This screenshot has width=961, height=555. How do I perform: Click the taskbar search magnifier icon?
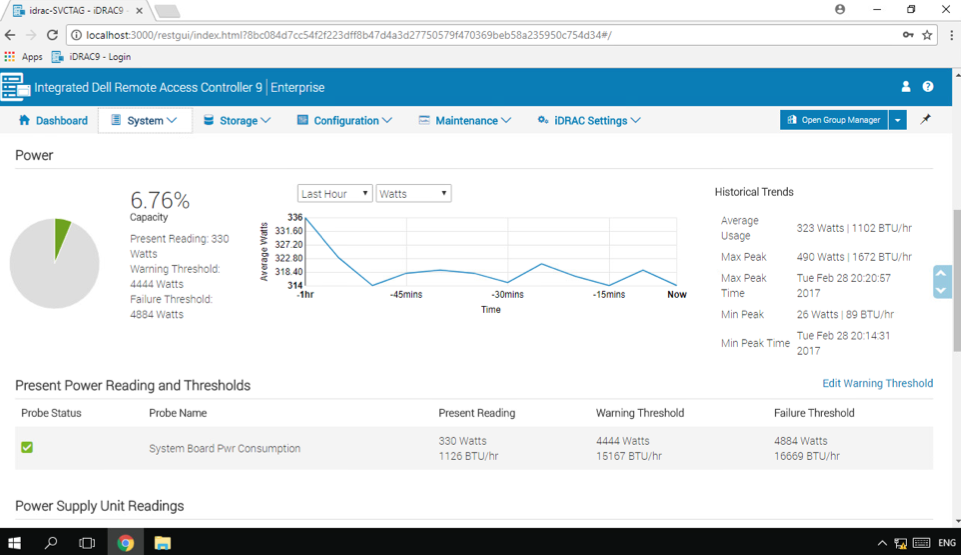51,543
